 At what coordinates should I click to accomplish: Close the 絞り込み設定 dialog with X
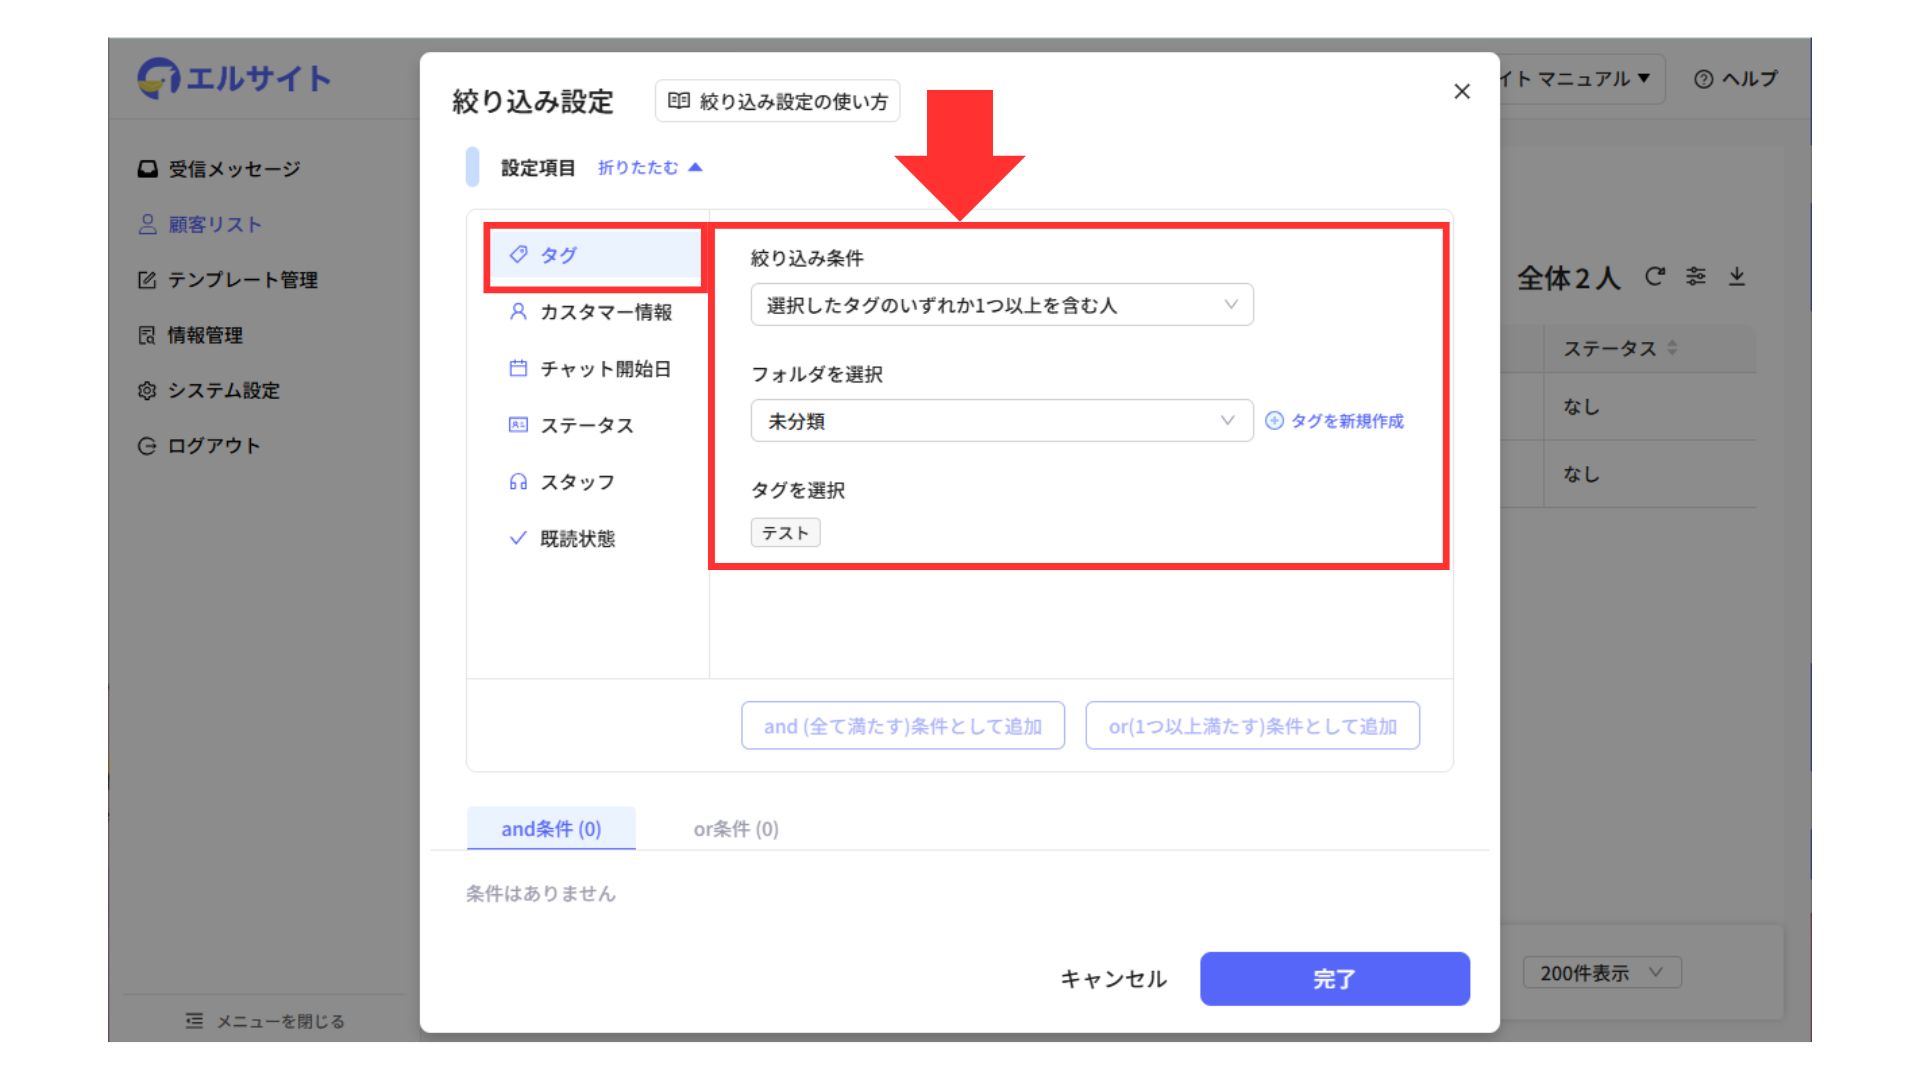point(1462,92)
